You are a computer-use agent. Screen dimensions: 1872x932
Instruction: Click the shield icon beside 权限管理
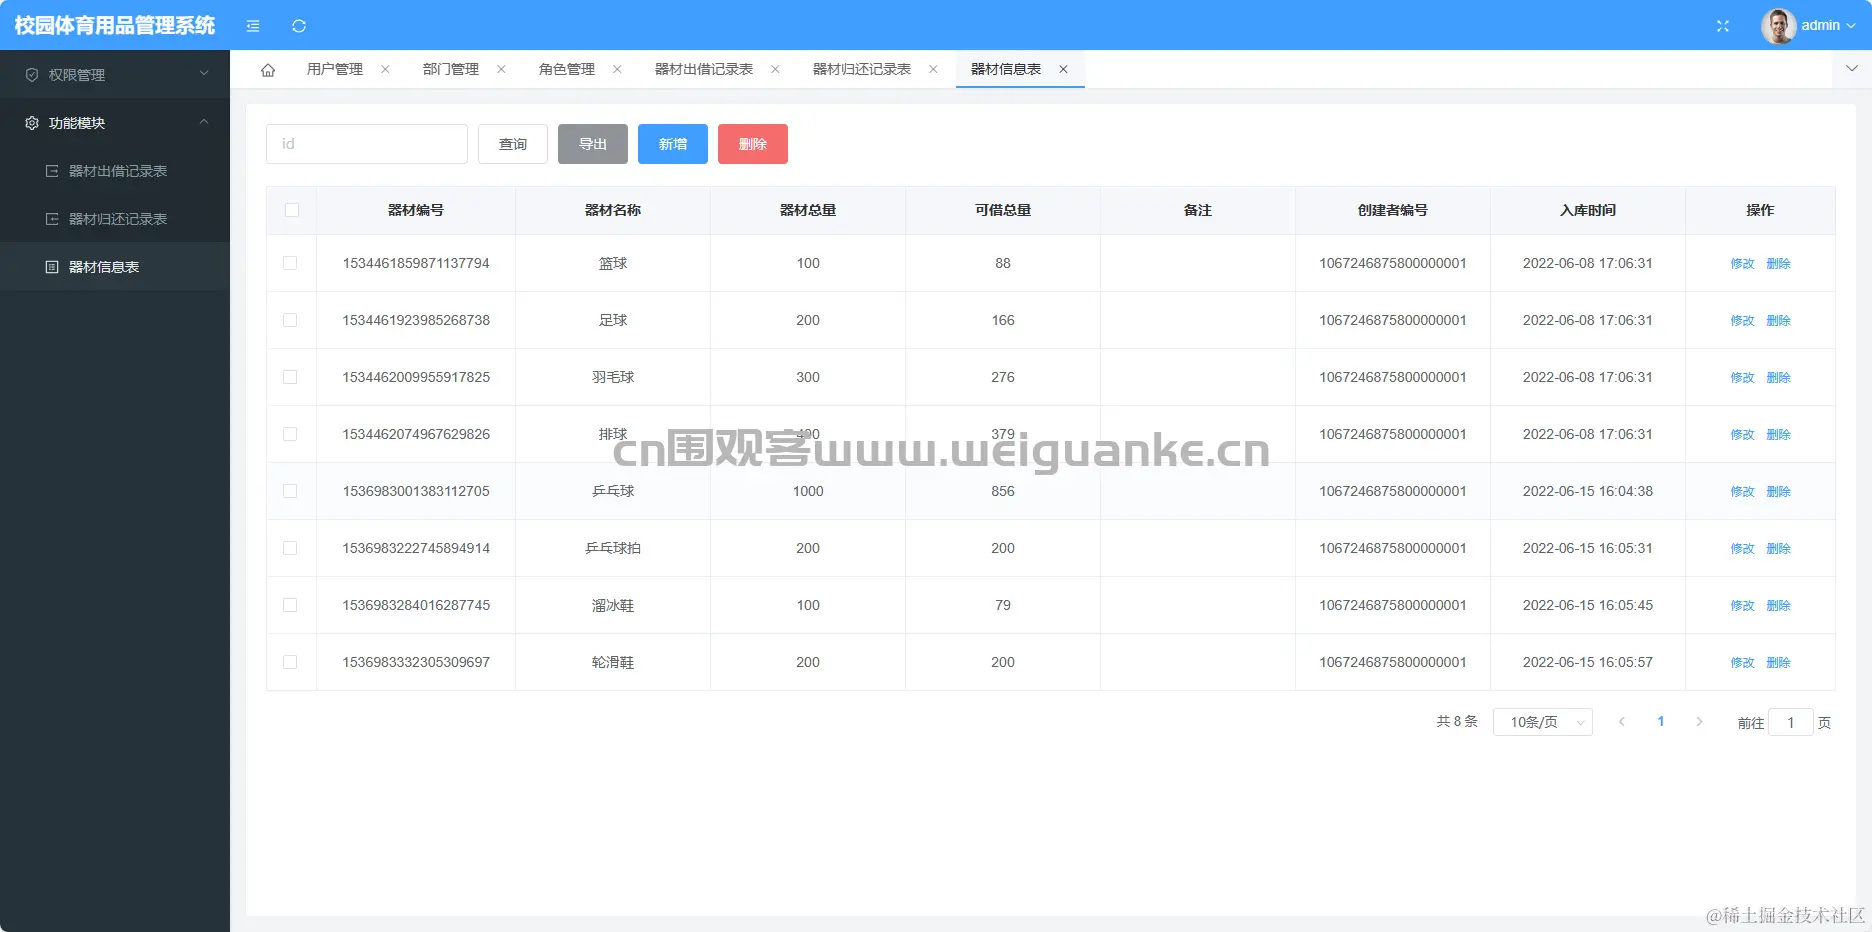pos(32,75)
